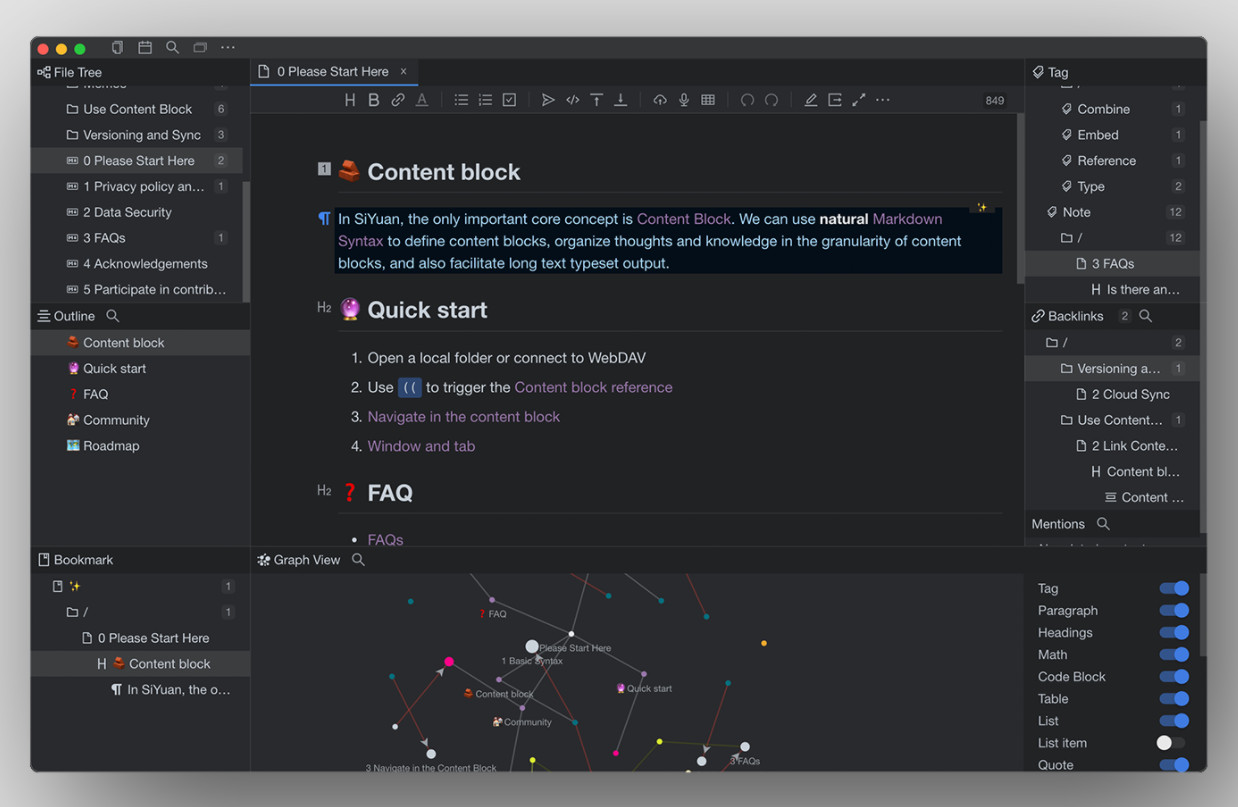
Task: Click the insert-after arrow-down toolbar icon
Action: [x=620, y=100]
